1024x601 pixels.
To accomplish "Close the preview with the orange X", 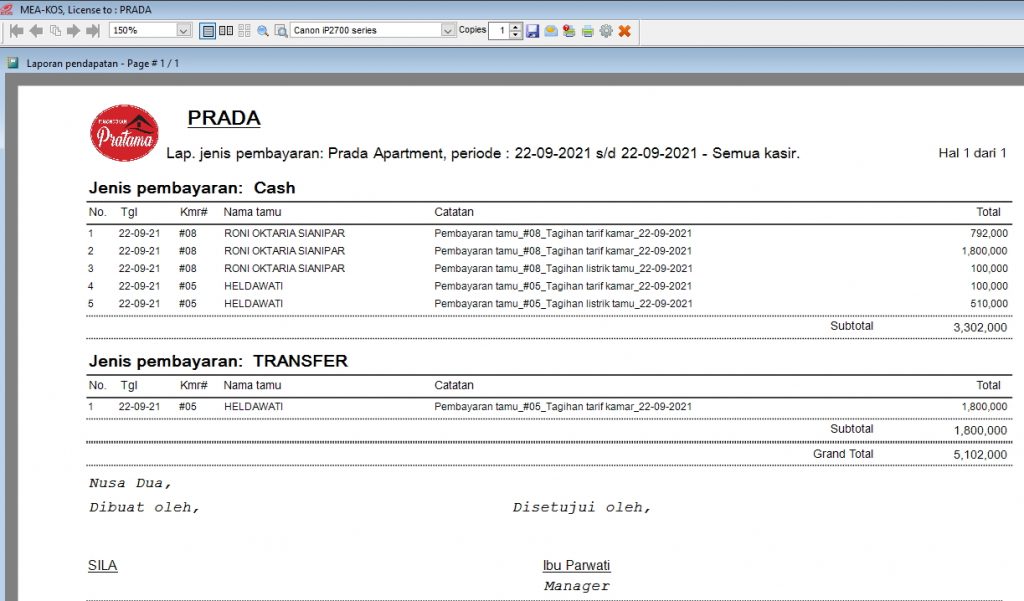I will 624,31.
